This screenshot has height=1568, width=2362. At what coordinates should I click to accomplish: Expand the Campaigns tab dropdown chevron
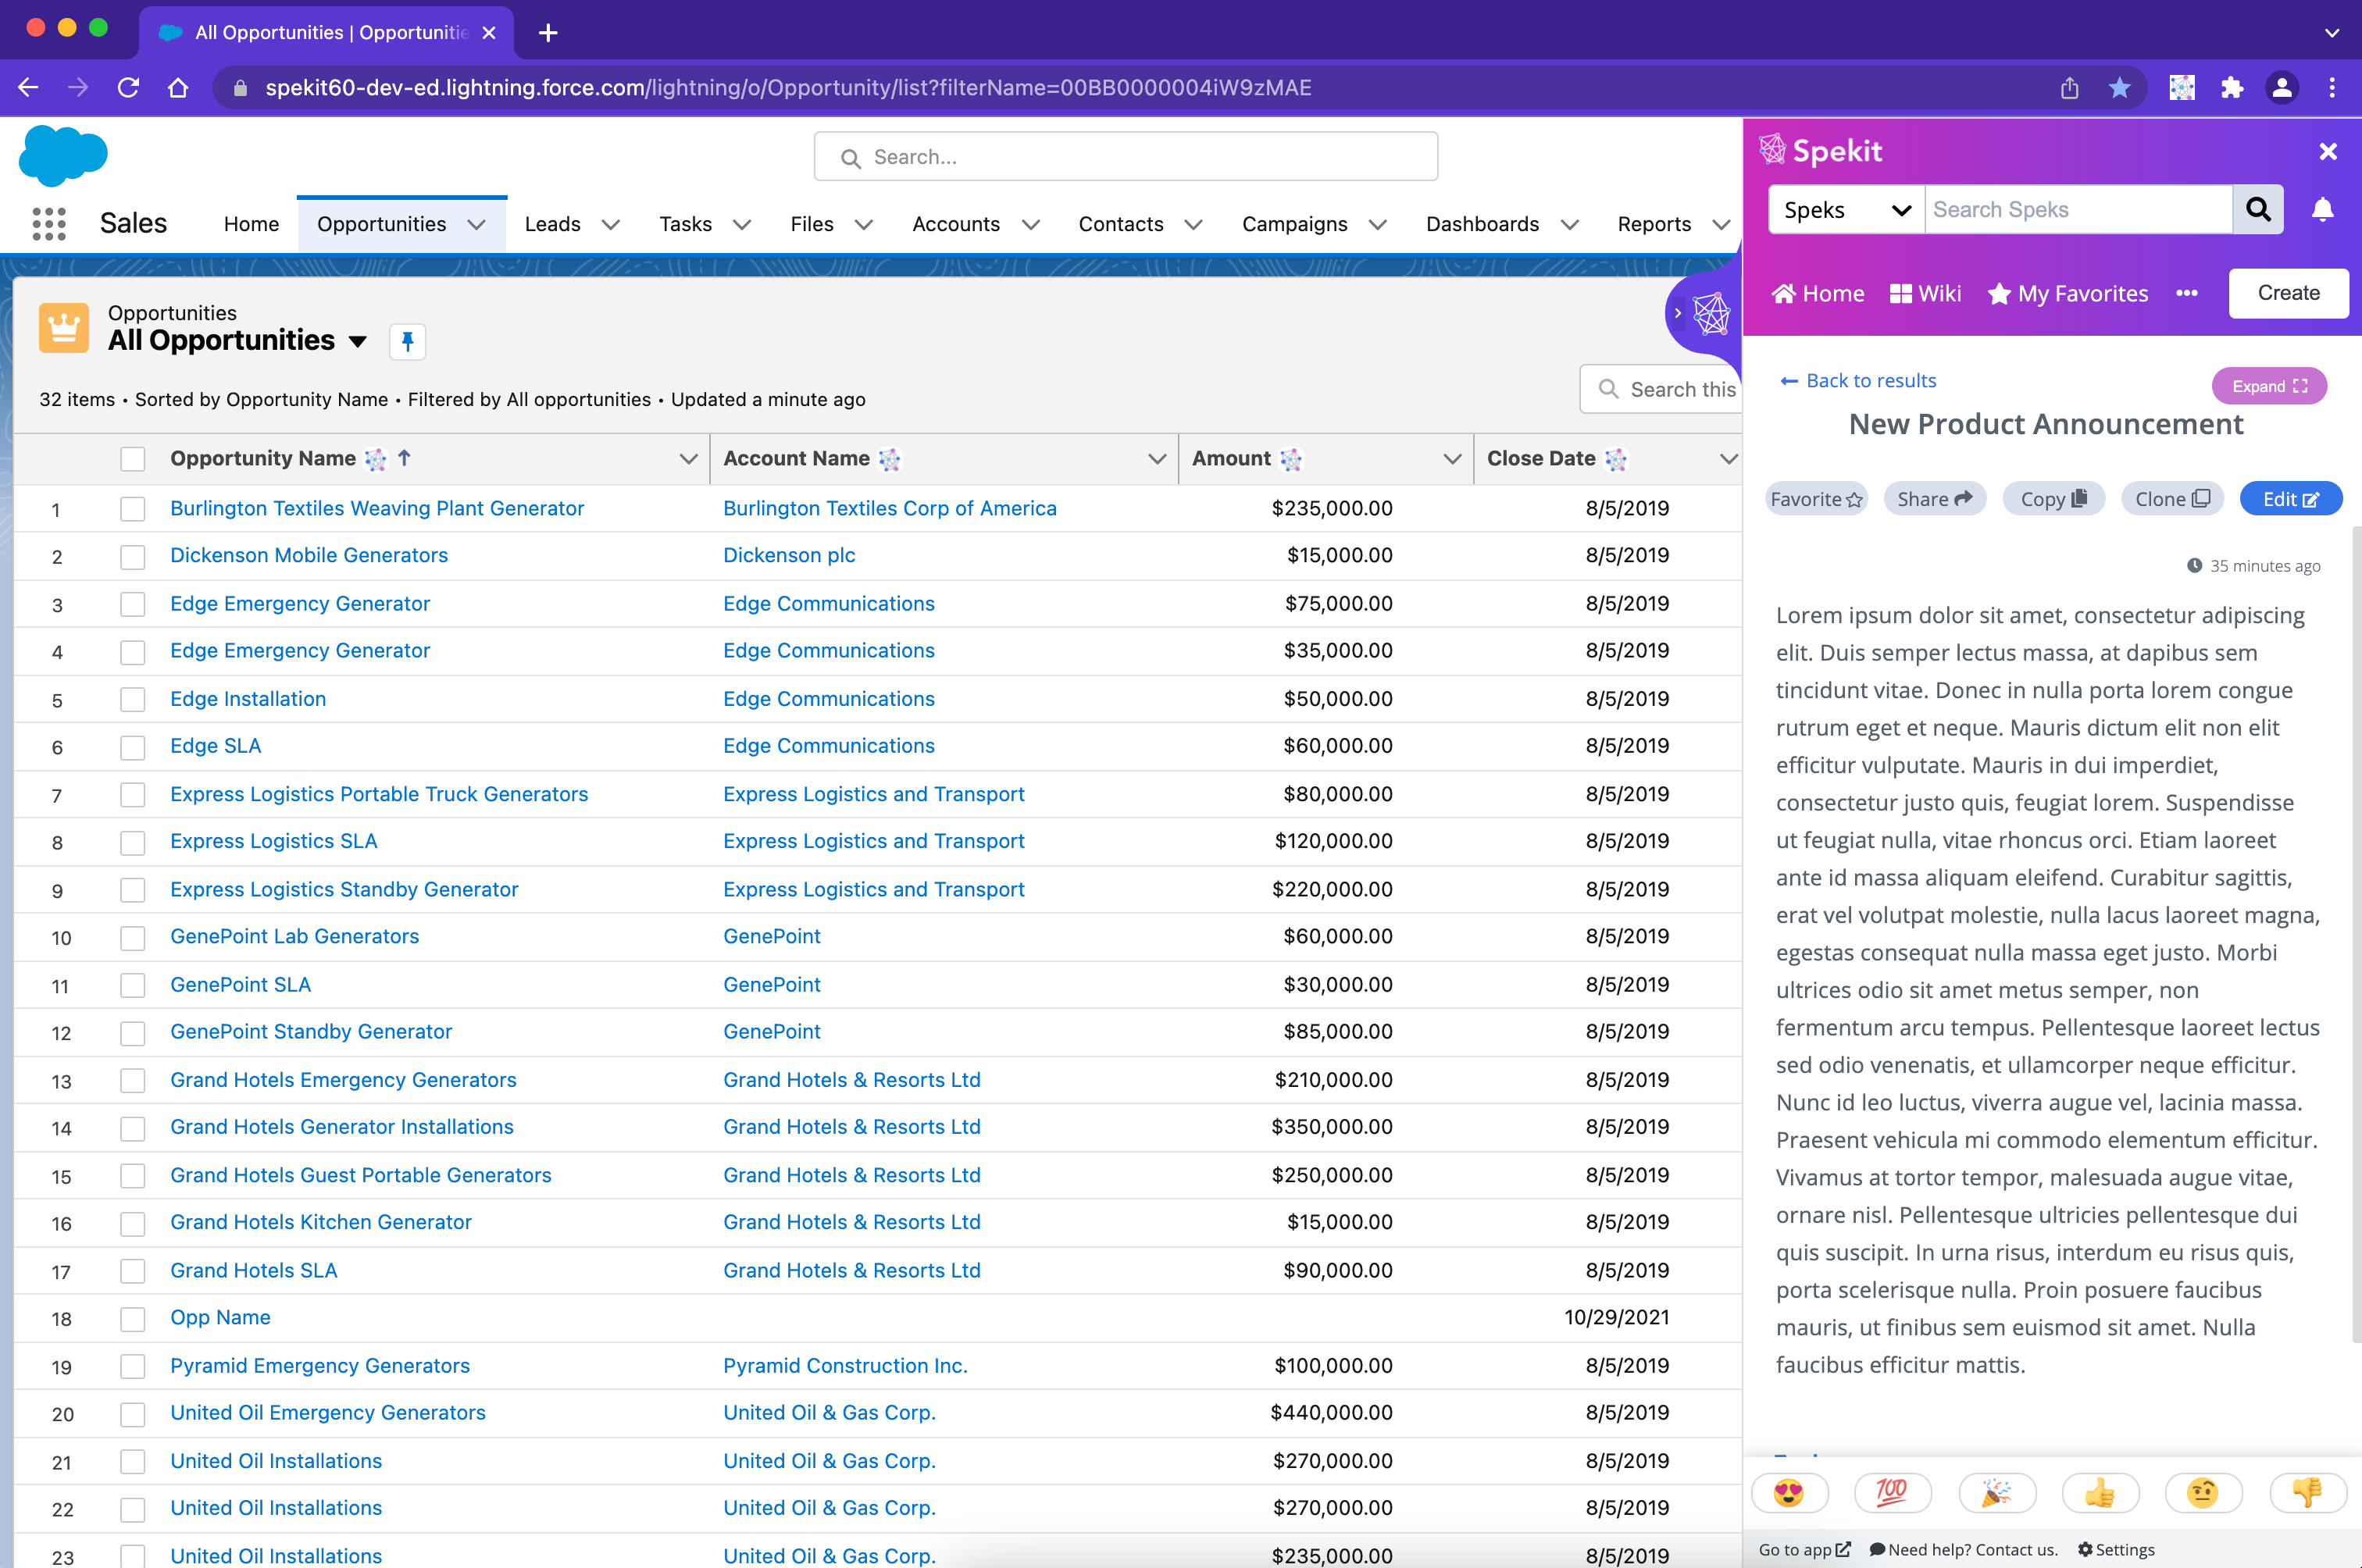pos(1377,225)
